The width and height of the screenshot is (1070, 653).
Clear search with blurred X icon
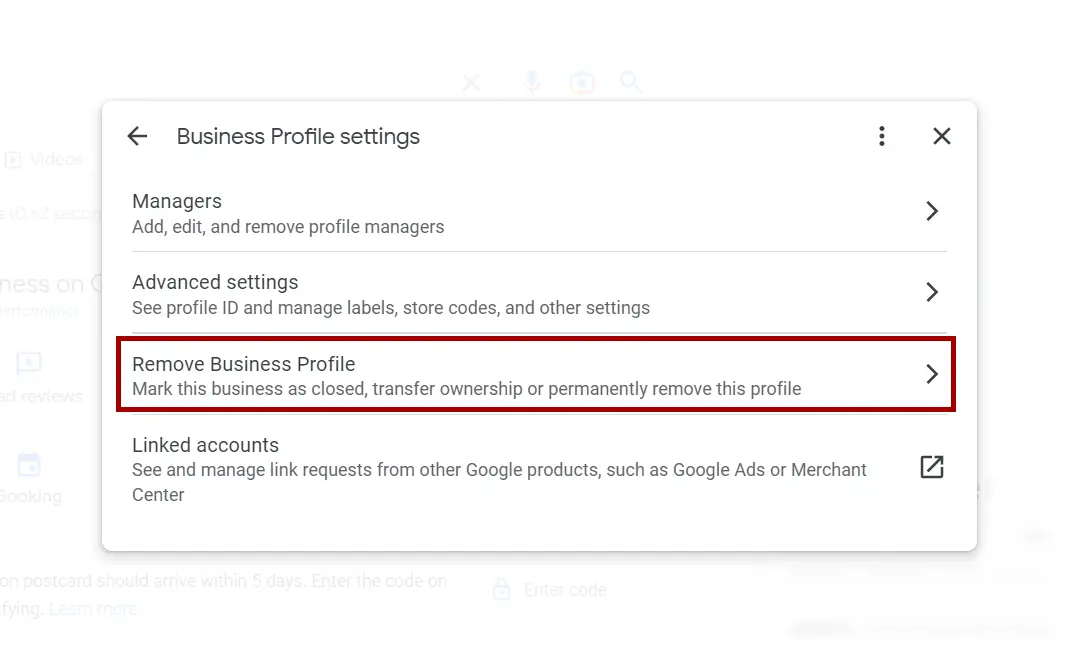pyautogui.click(x=471, y=83)
